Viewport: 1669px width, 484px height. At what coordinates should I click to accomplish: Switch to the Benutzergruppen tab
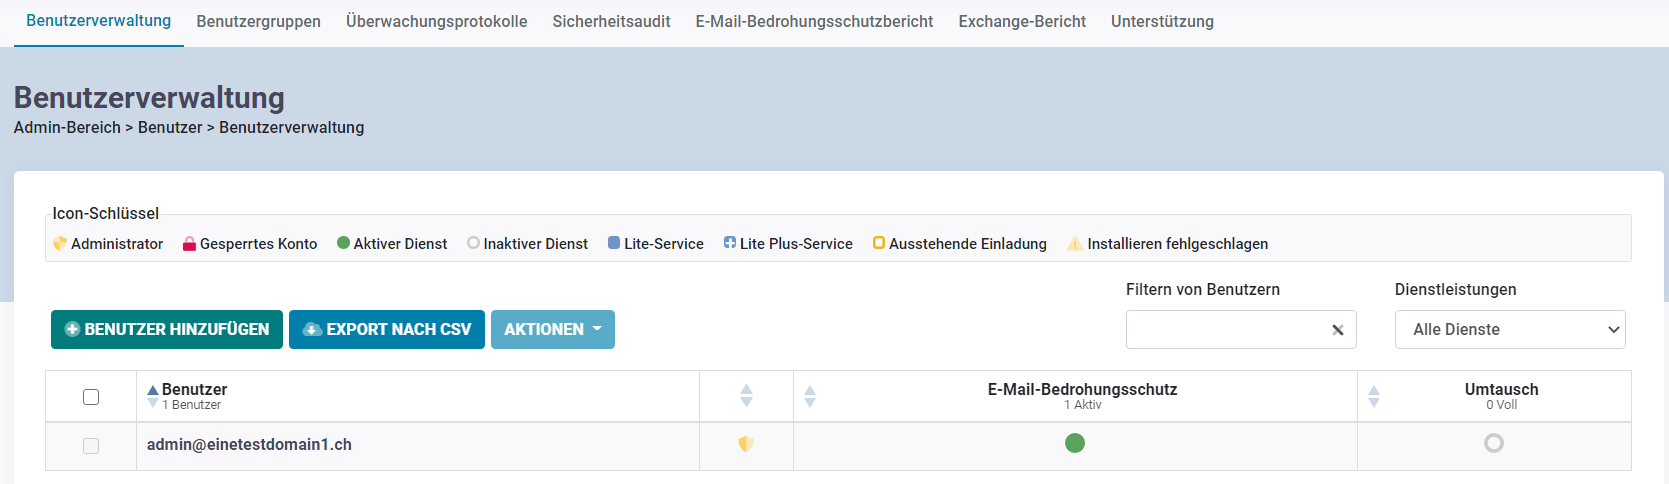pyautogui.click(x=258, y=22)
